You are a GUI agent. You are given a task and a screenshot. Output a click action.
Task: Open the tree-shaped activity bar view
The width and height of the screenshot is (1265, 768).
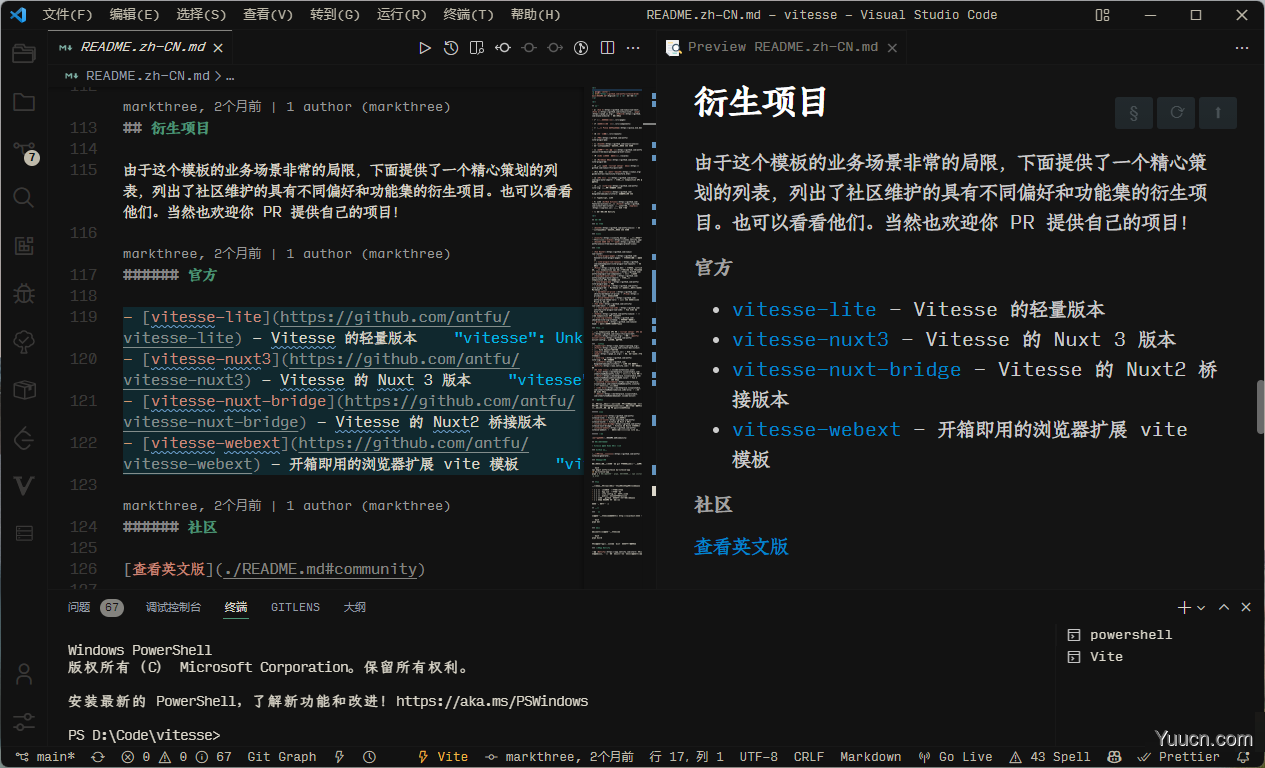(23, 341)
